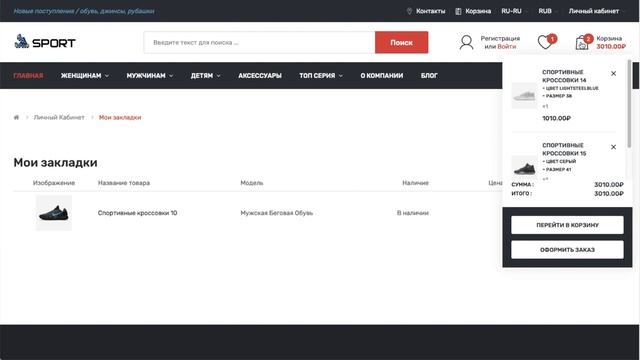Click the Новые поступления promo text
Screen dimensions: 640x360
click(x=84, y=11)
